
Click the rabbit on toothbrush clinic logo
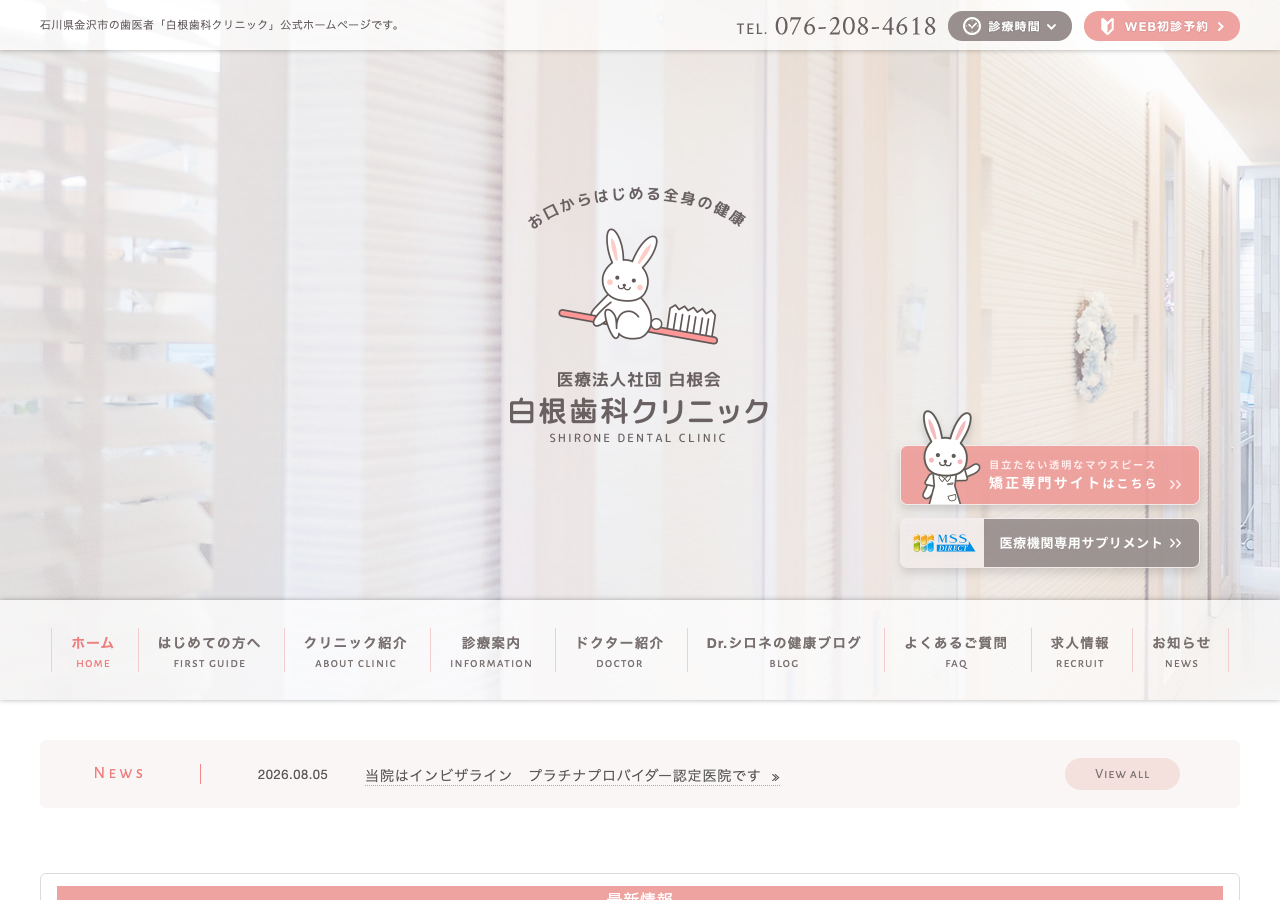tap(638, 286)
